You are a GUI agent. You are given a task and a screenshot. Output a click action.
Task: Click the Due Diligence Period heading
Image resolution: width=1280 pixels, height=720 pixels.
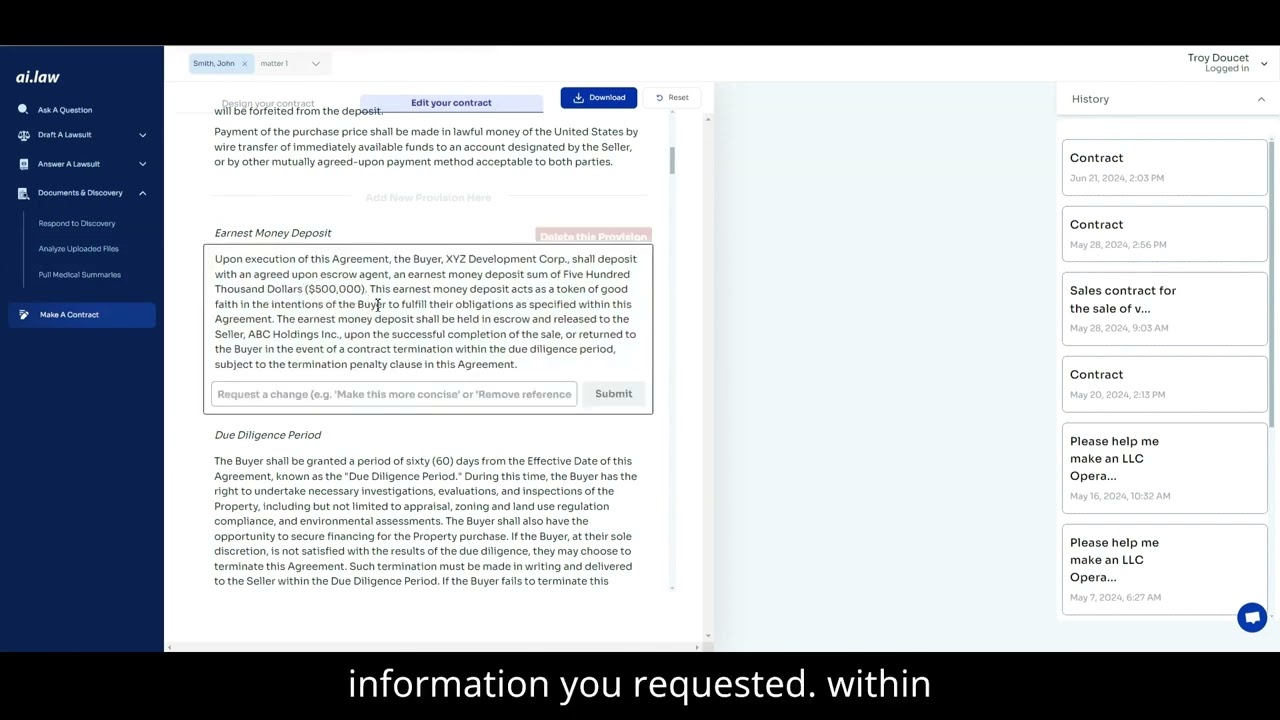267,435
